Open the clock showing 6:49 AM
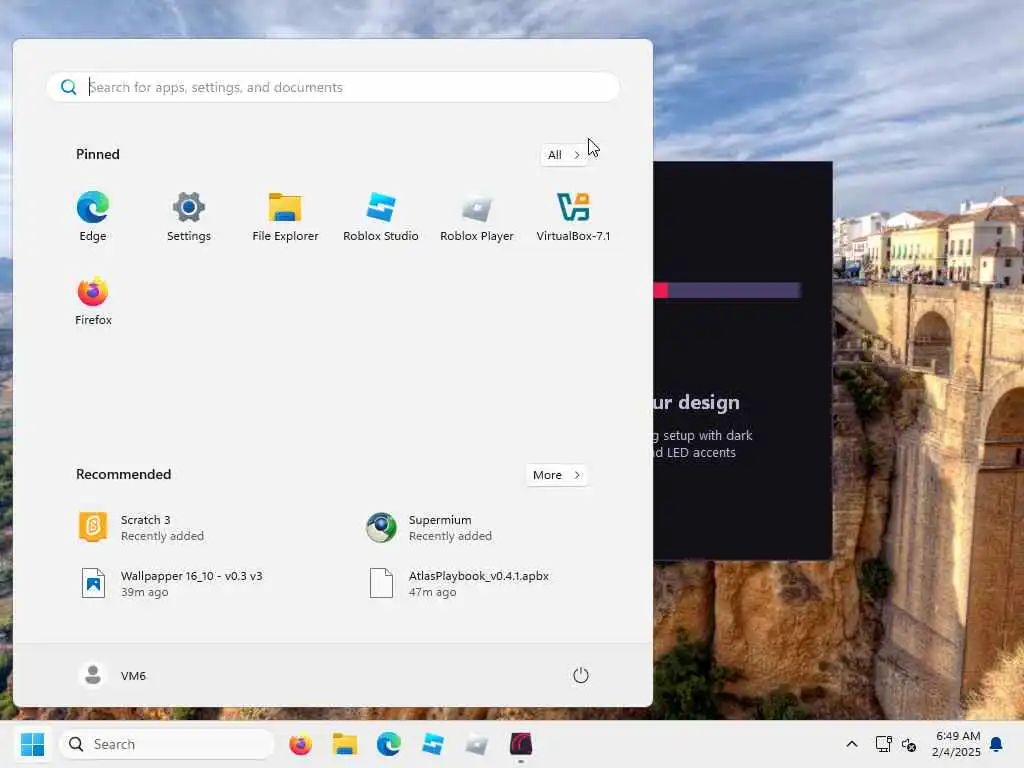Image resolution: width=1024 pixels, height=768 pixels. pyautogui.click(x=956, y=744)
